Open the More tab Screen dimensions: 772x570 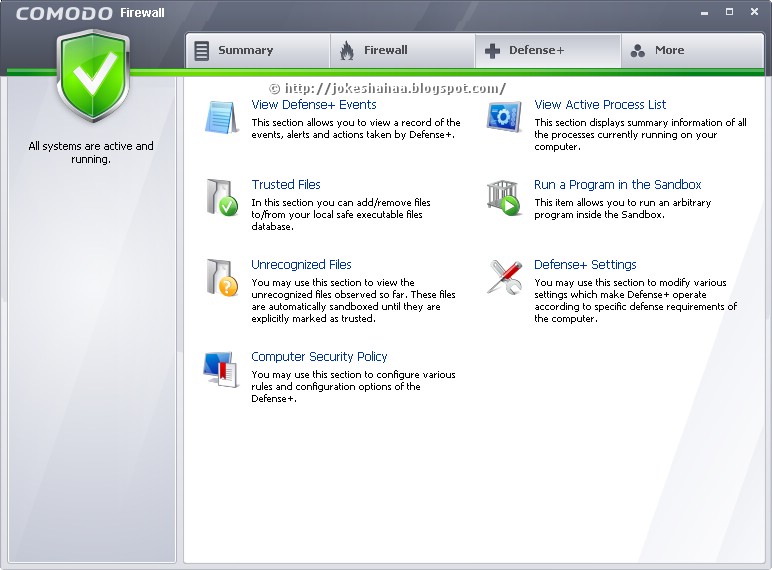692,50
